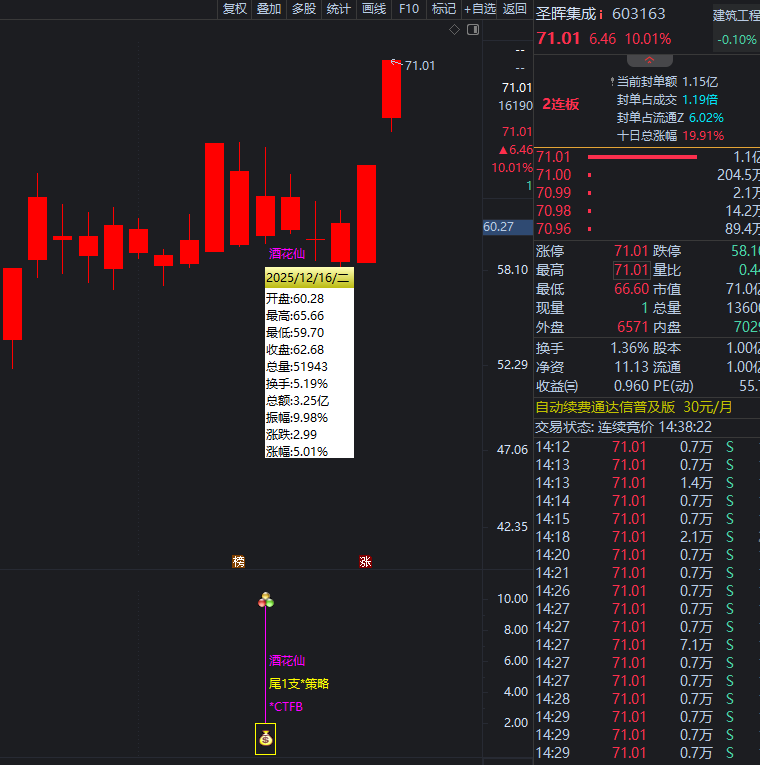This screenshot has width=760, height=765.
Task: Click the 返回 back button
Action: (x=515, y=9)
